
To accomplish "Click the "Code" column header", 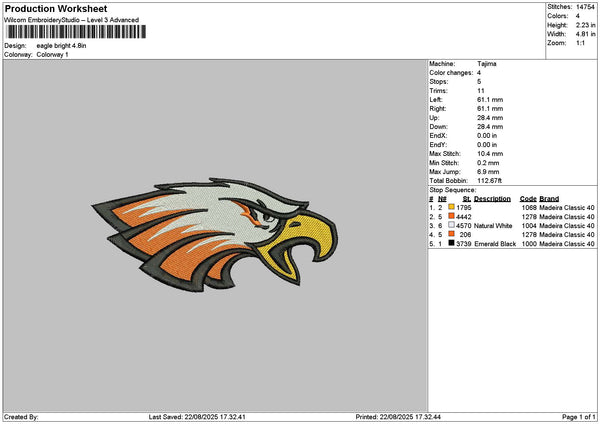I will click(528, 199).
